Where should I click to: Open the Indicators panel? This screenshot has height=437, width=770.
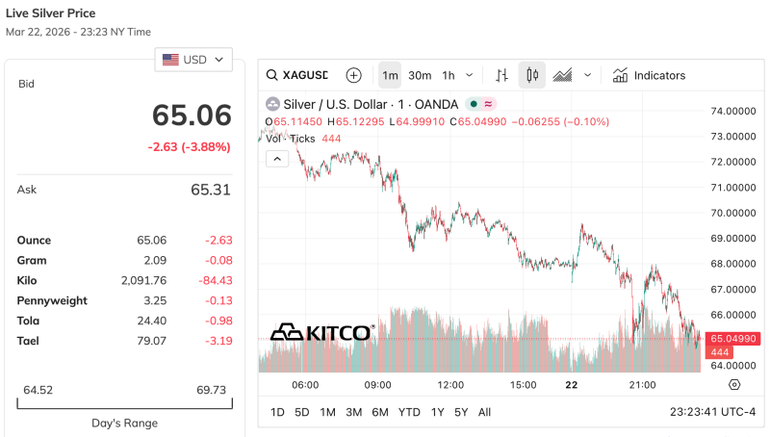pyautogui.click(x=649, y=75)
